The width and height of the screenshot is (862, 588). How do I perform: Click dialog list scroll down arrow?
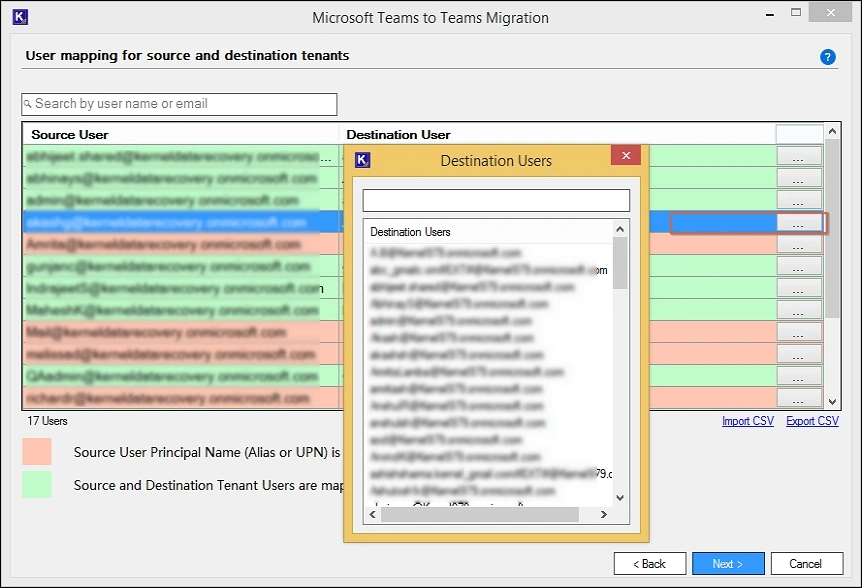point(620,498)
